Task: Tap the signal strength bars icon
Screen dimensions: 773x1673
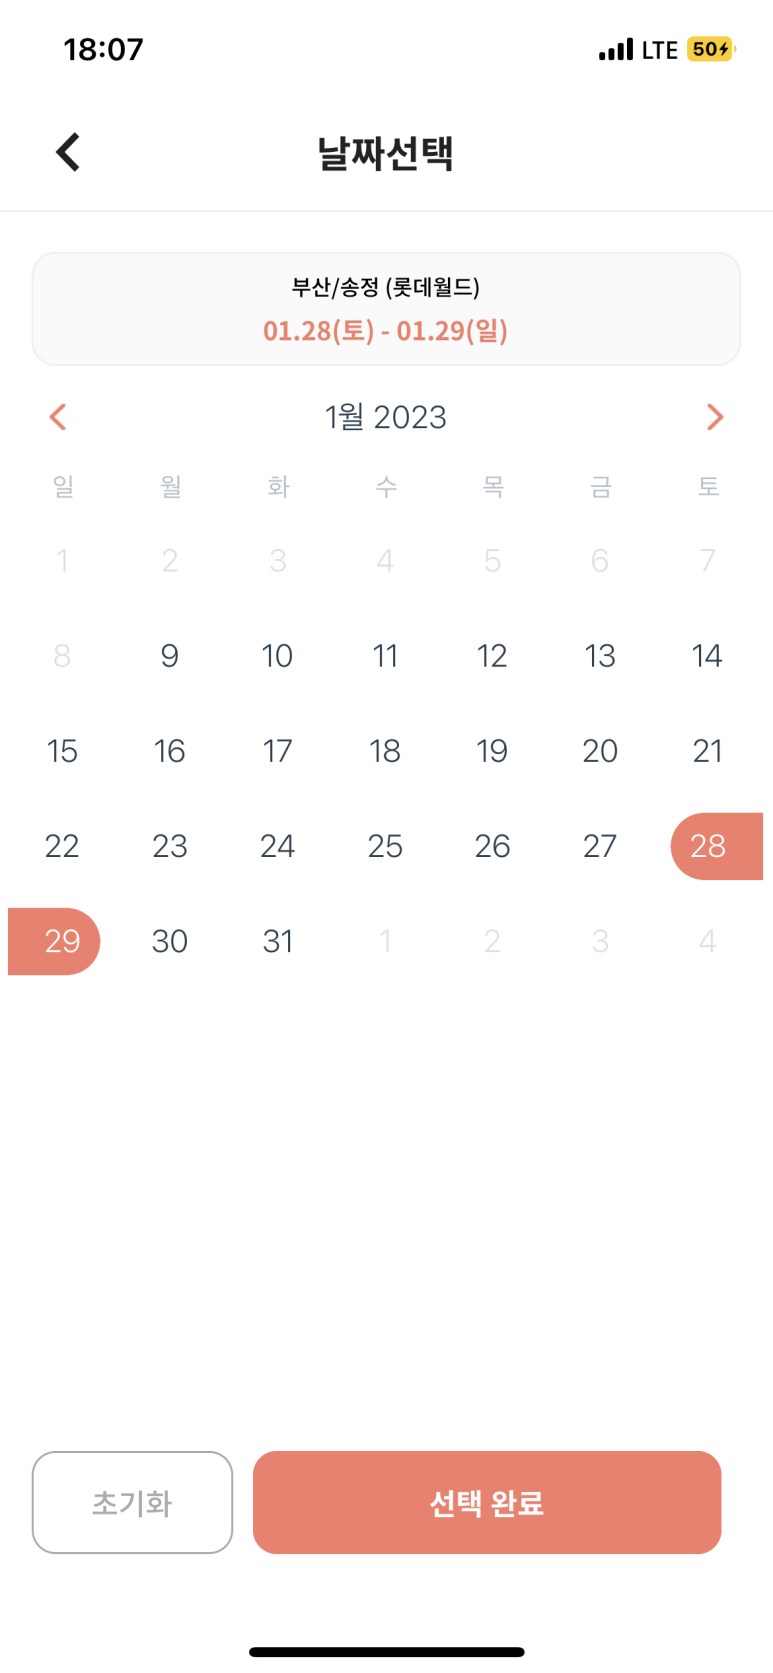Action: click(616, 49)
